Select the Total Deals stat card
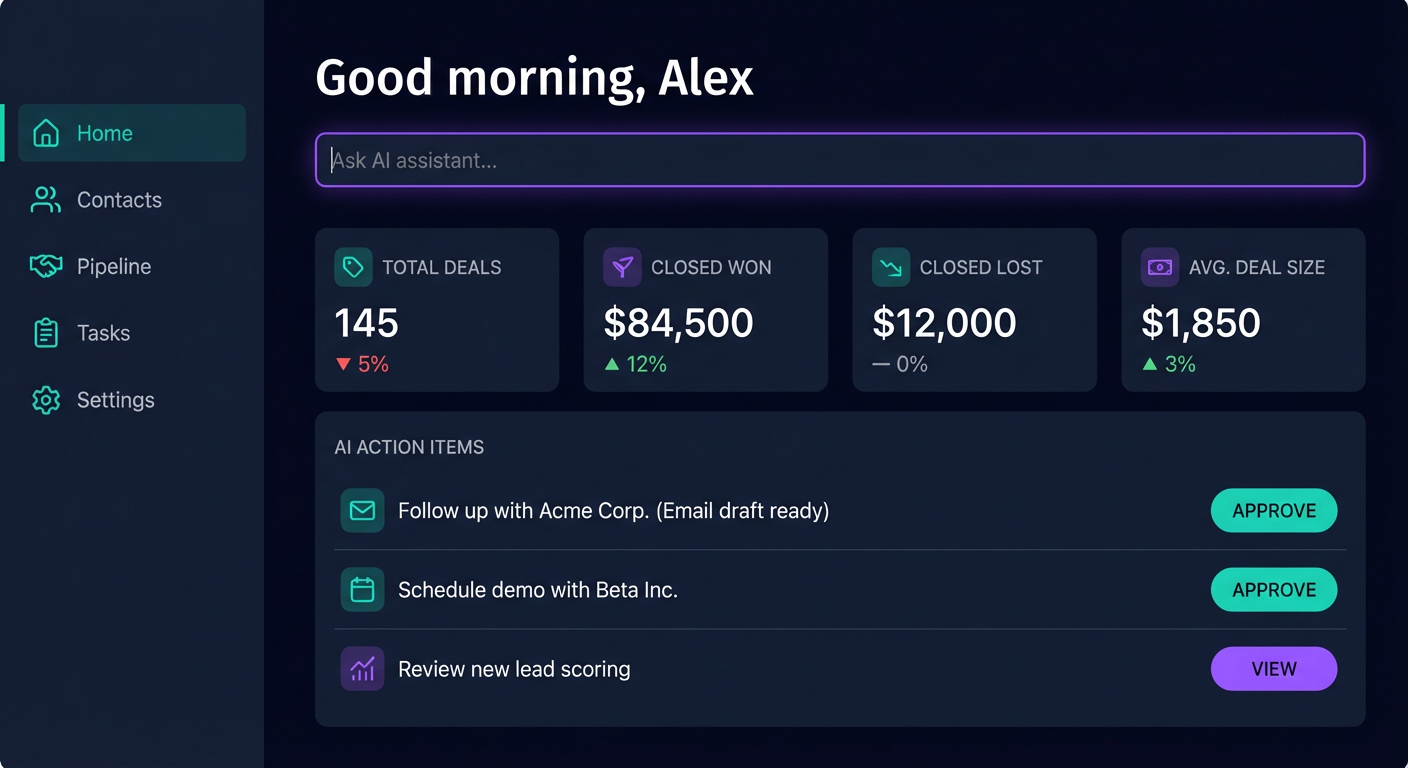The image size is (1408, 768). (437, 309)
